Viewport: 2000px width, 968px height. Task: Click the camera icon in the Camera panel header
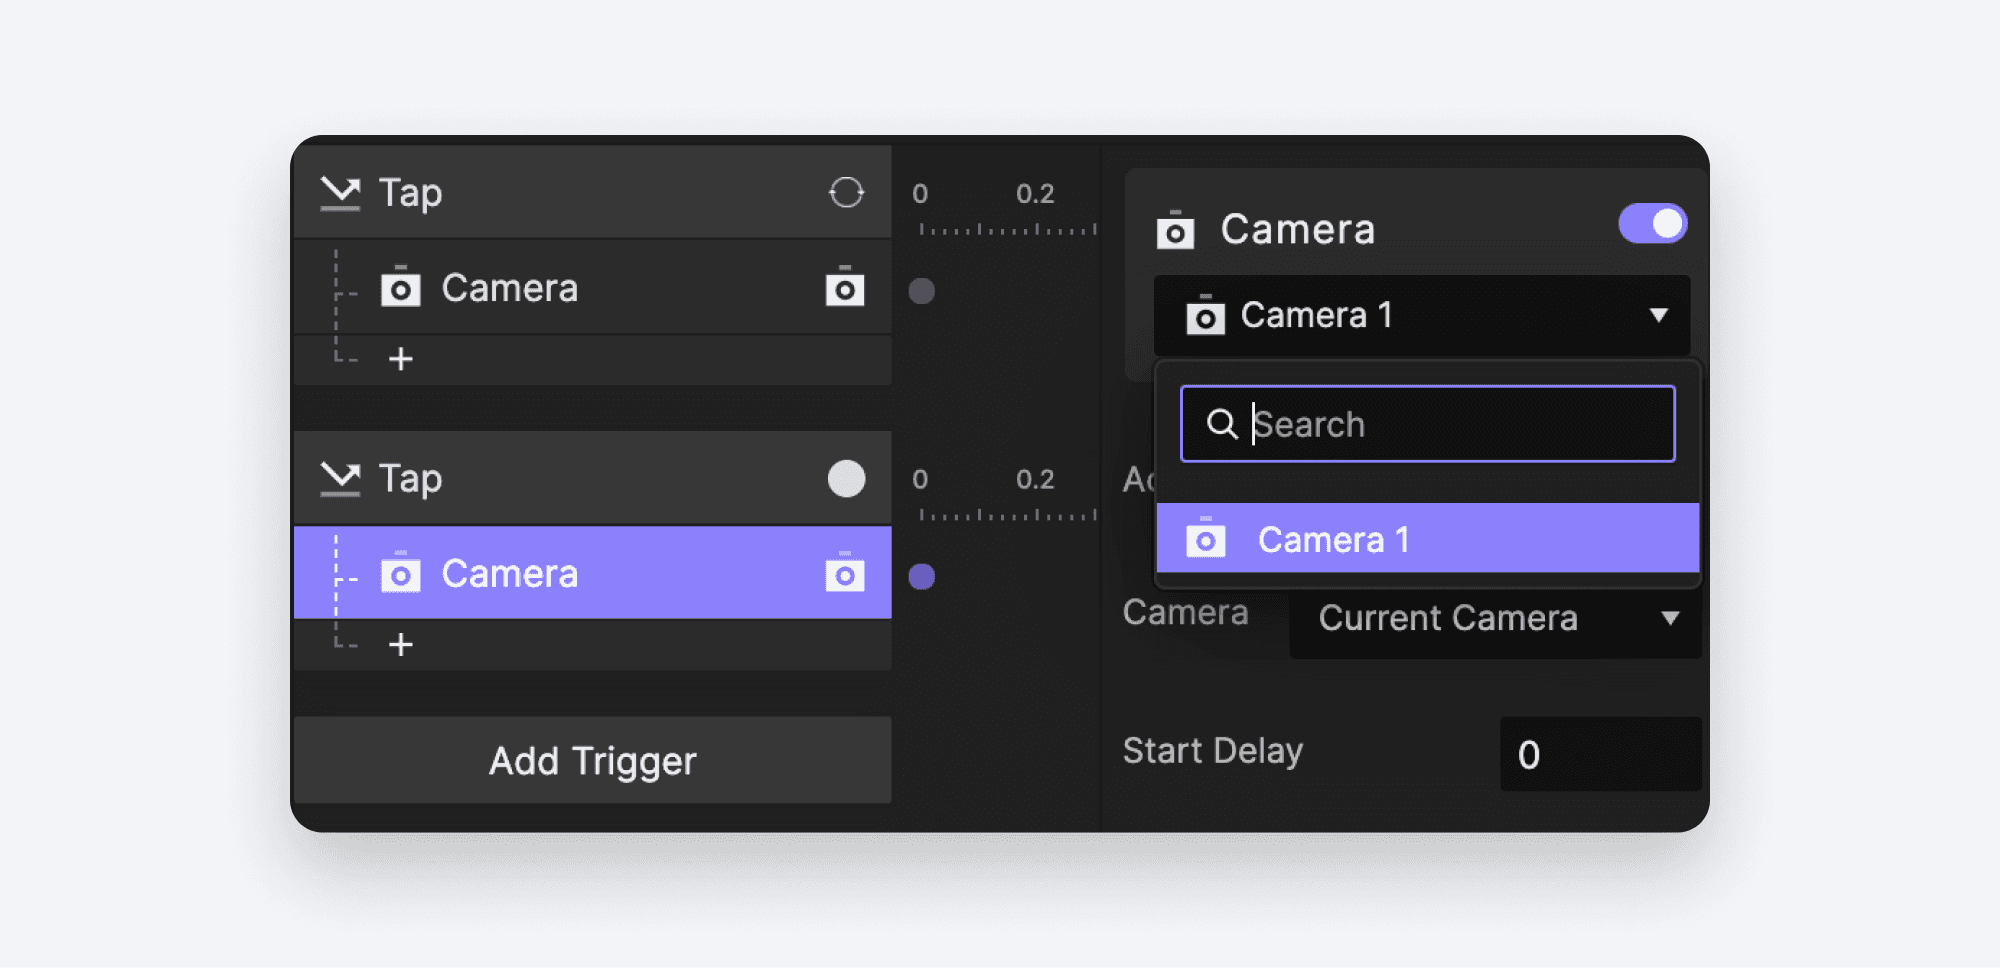click(x=1177, y=229)
